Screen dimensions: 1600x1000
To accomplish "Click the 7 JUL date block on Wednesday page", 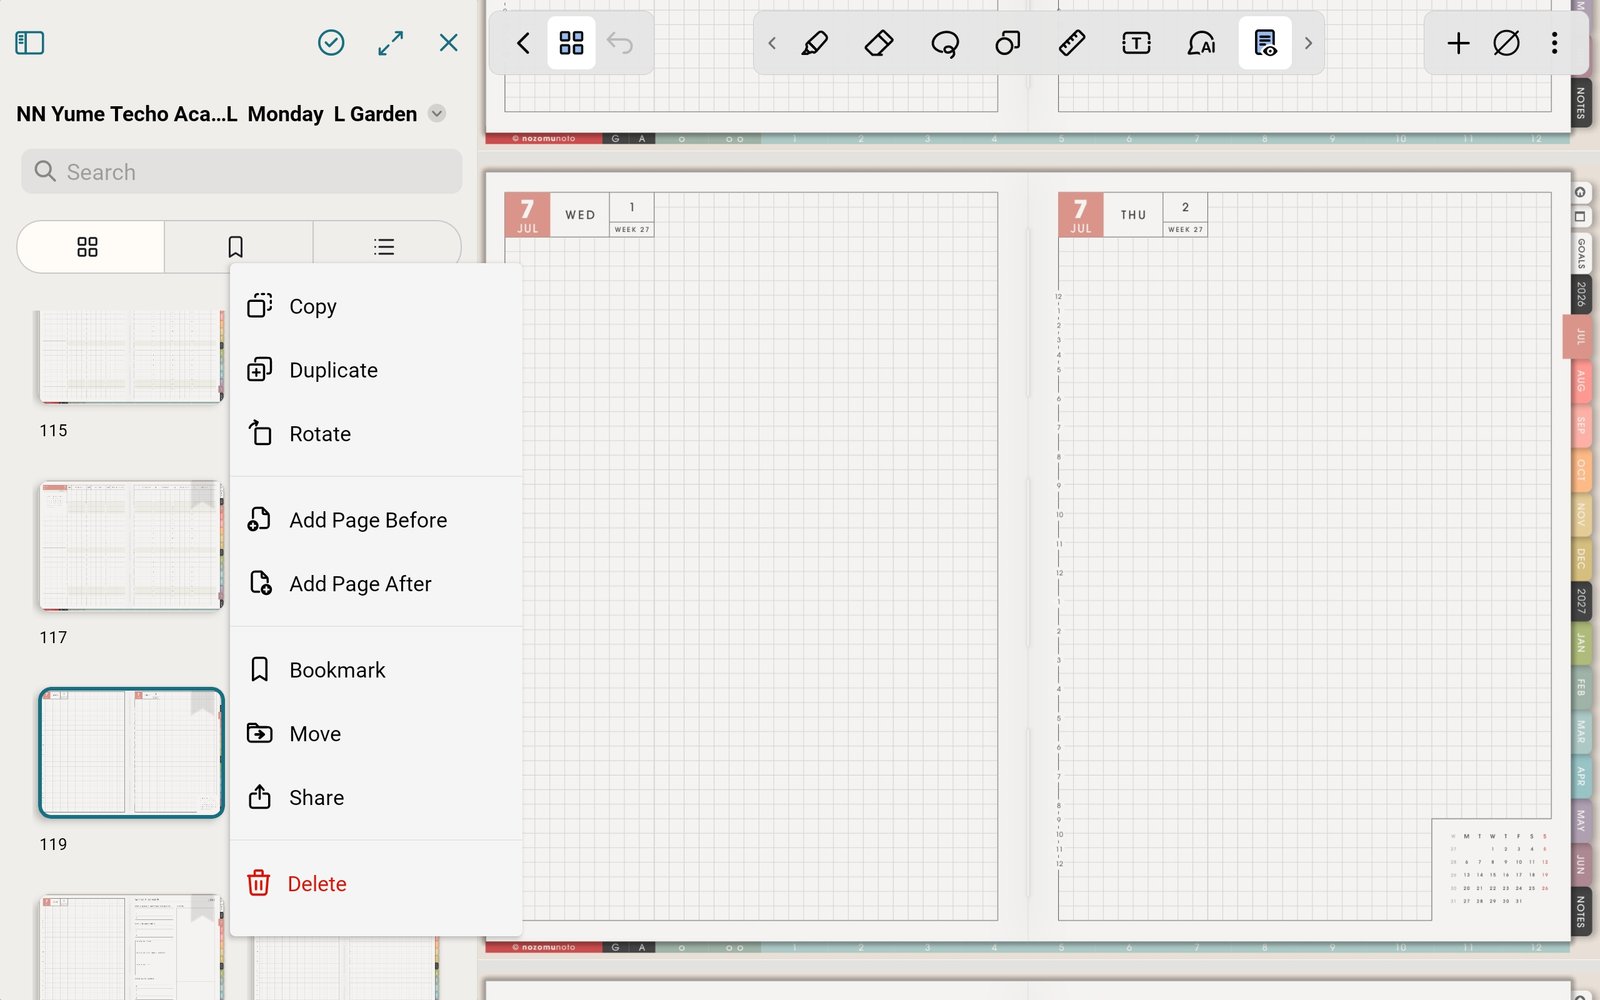I will [527, 215].
